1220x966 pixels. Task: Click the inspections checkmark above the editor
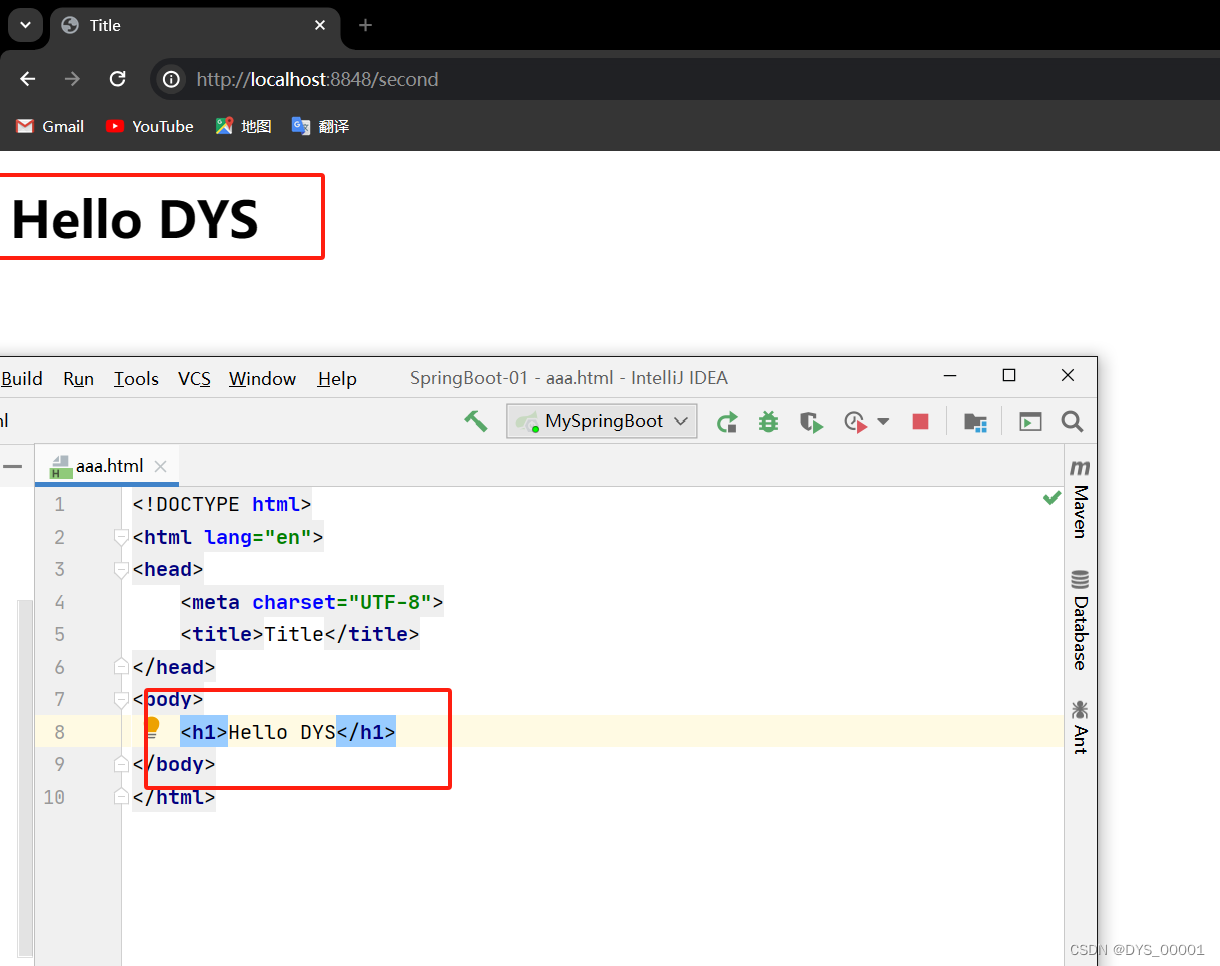pos(1051,497)
